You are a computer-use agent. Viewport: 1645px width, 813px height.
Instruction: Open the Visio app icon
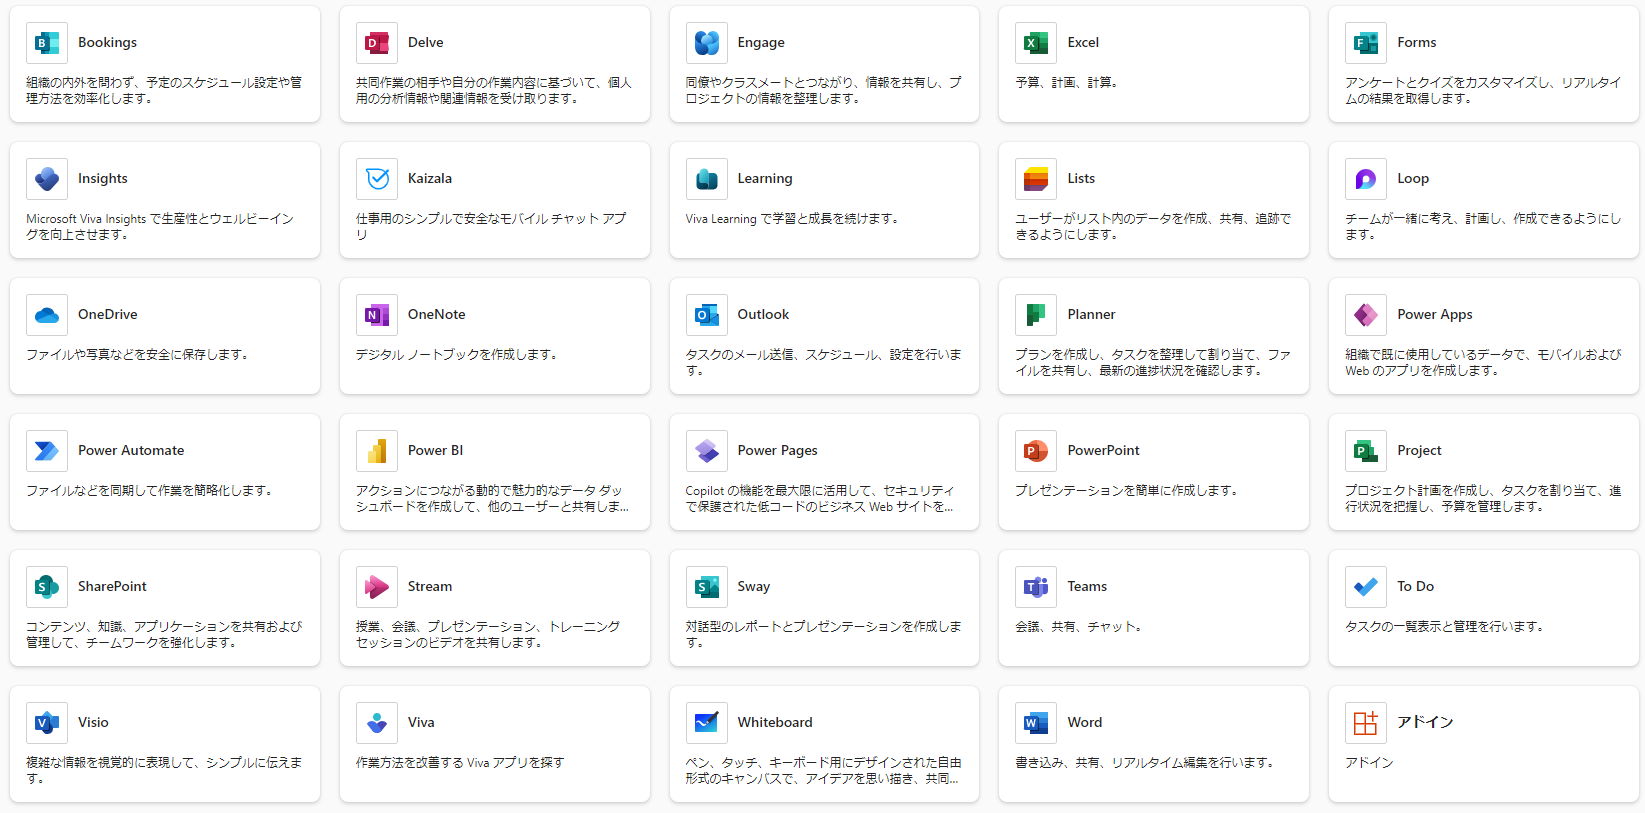tap(47, 723)
